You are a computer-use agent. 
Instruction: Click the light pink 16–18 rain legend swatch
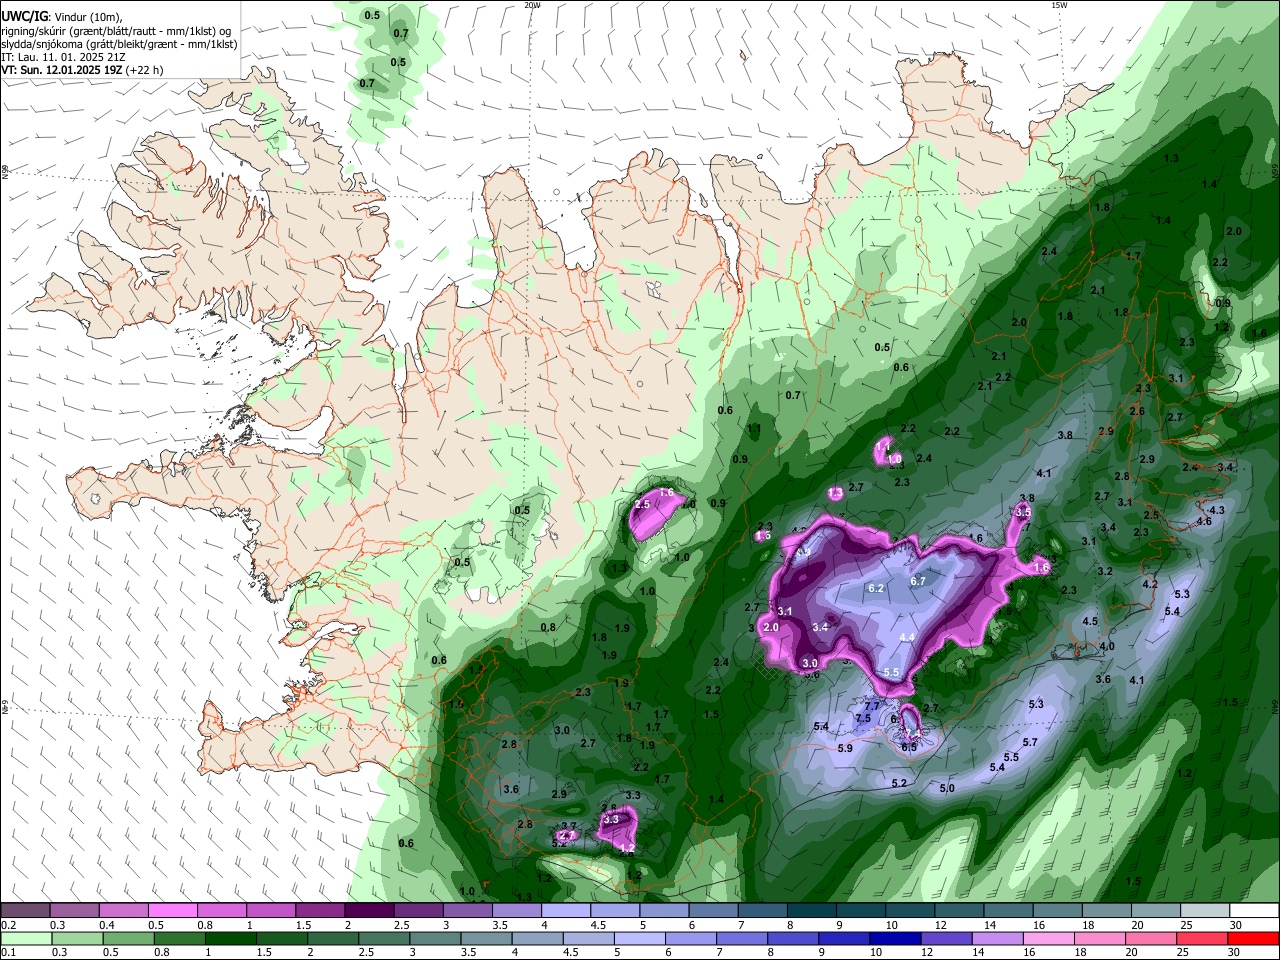coord(1049,938)
